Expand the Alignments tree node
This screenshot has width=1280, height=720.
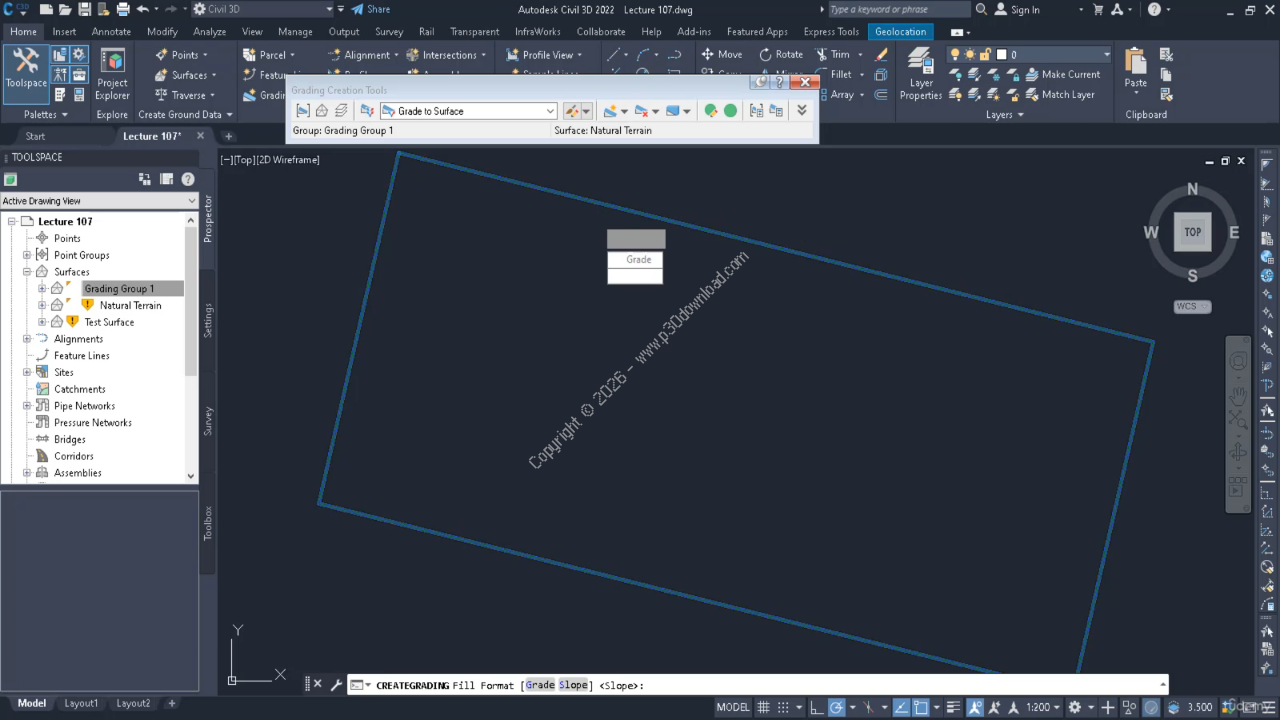pyautogui.click(x=27, y=339)
